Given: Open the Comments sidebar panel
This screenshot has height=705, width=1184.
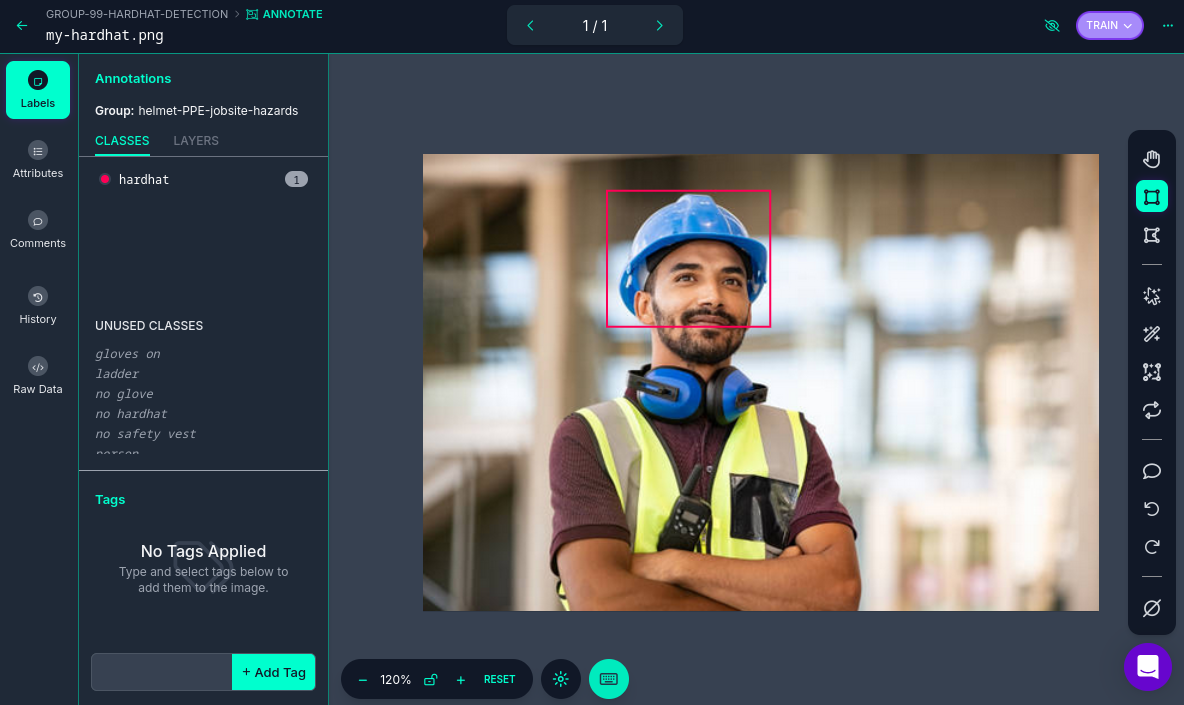Looking at the screenshot, I should (38, 230).
